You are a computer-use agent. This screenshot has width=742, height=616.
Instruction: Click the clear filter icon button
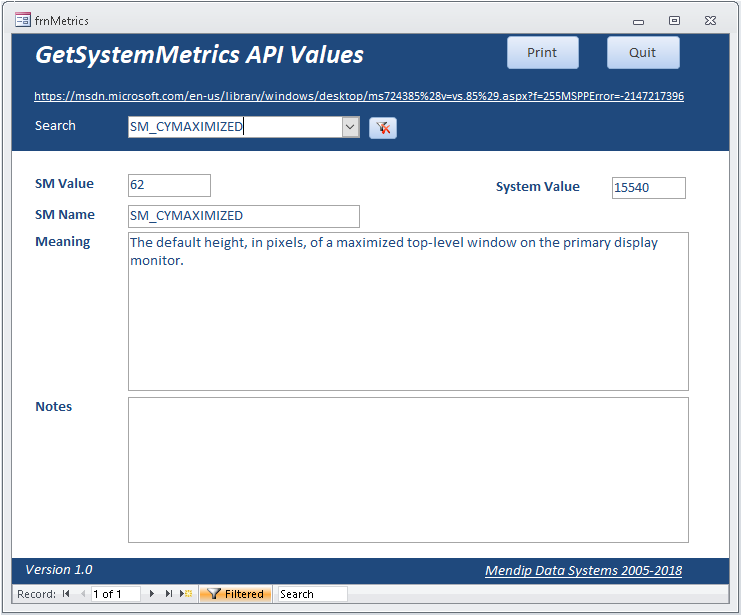tap(382, 128)
